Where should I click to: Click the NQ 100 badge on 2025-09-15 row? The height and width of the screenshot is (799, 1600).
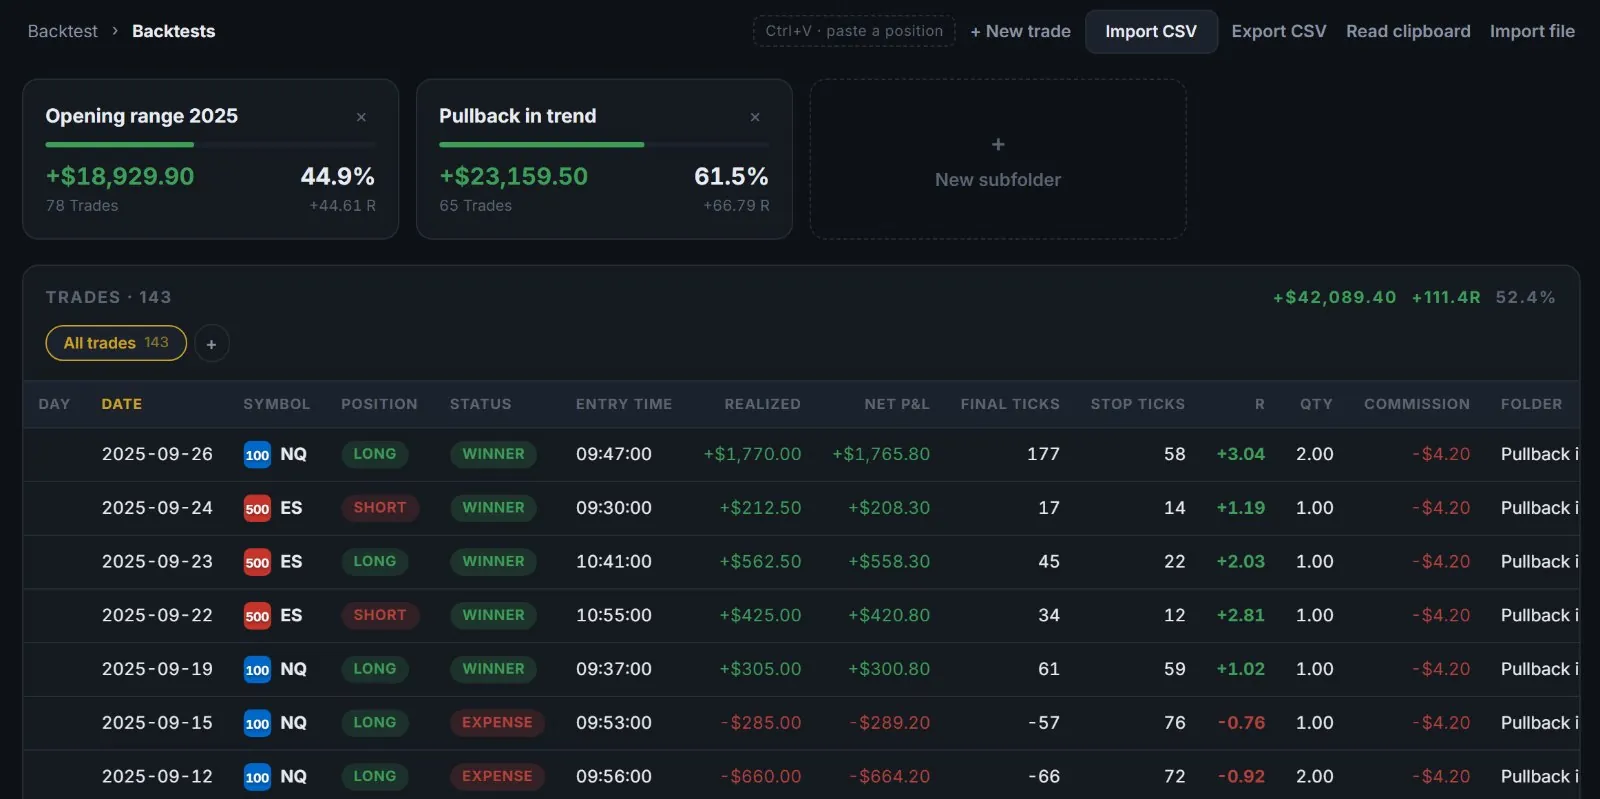(x=257, y=723)
